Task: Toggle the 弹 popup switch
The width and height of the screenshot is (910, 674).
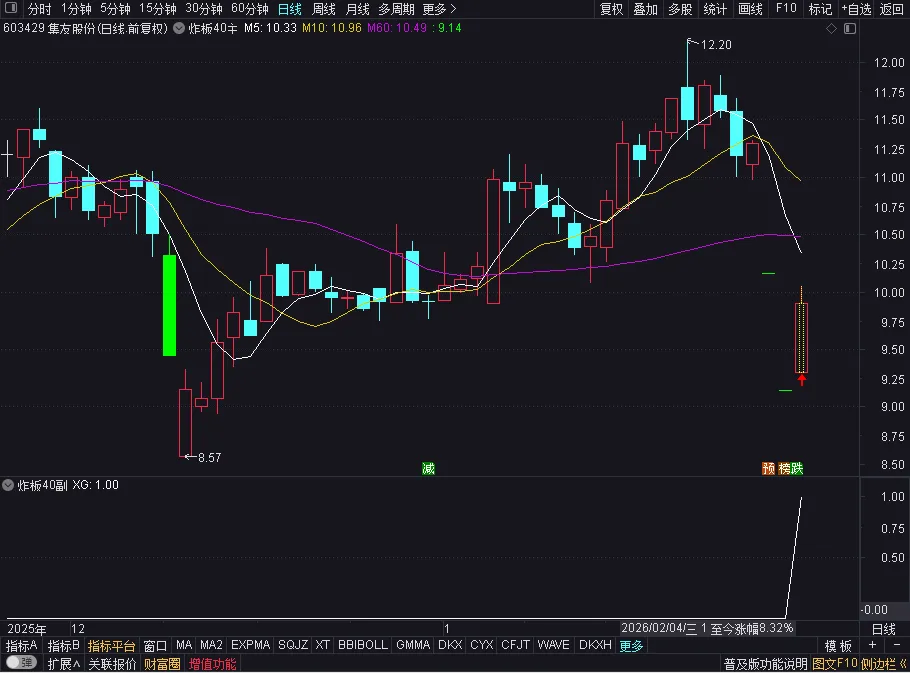Action: 22,663
